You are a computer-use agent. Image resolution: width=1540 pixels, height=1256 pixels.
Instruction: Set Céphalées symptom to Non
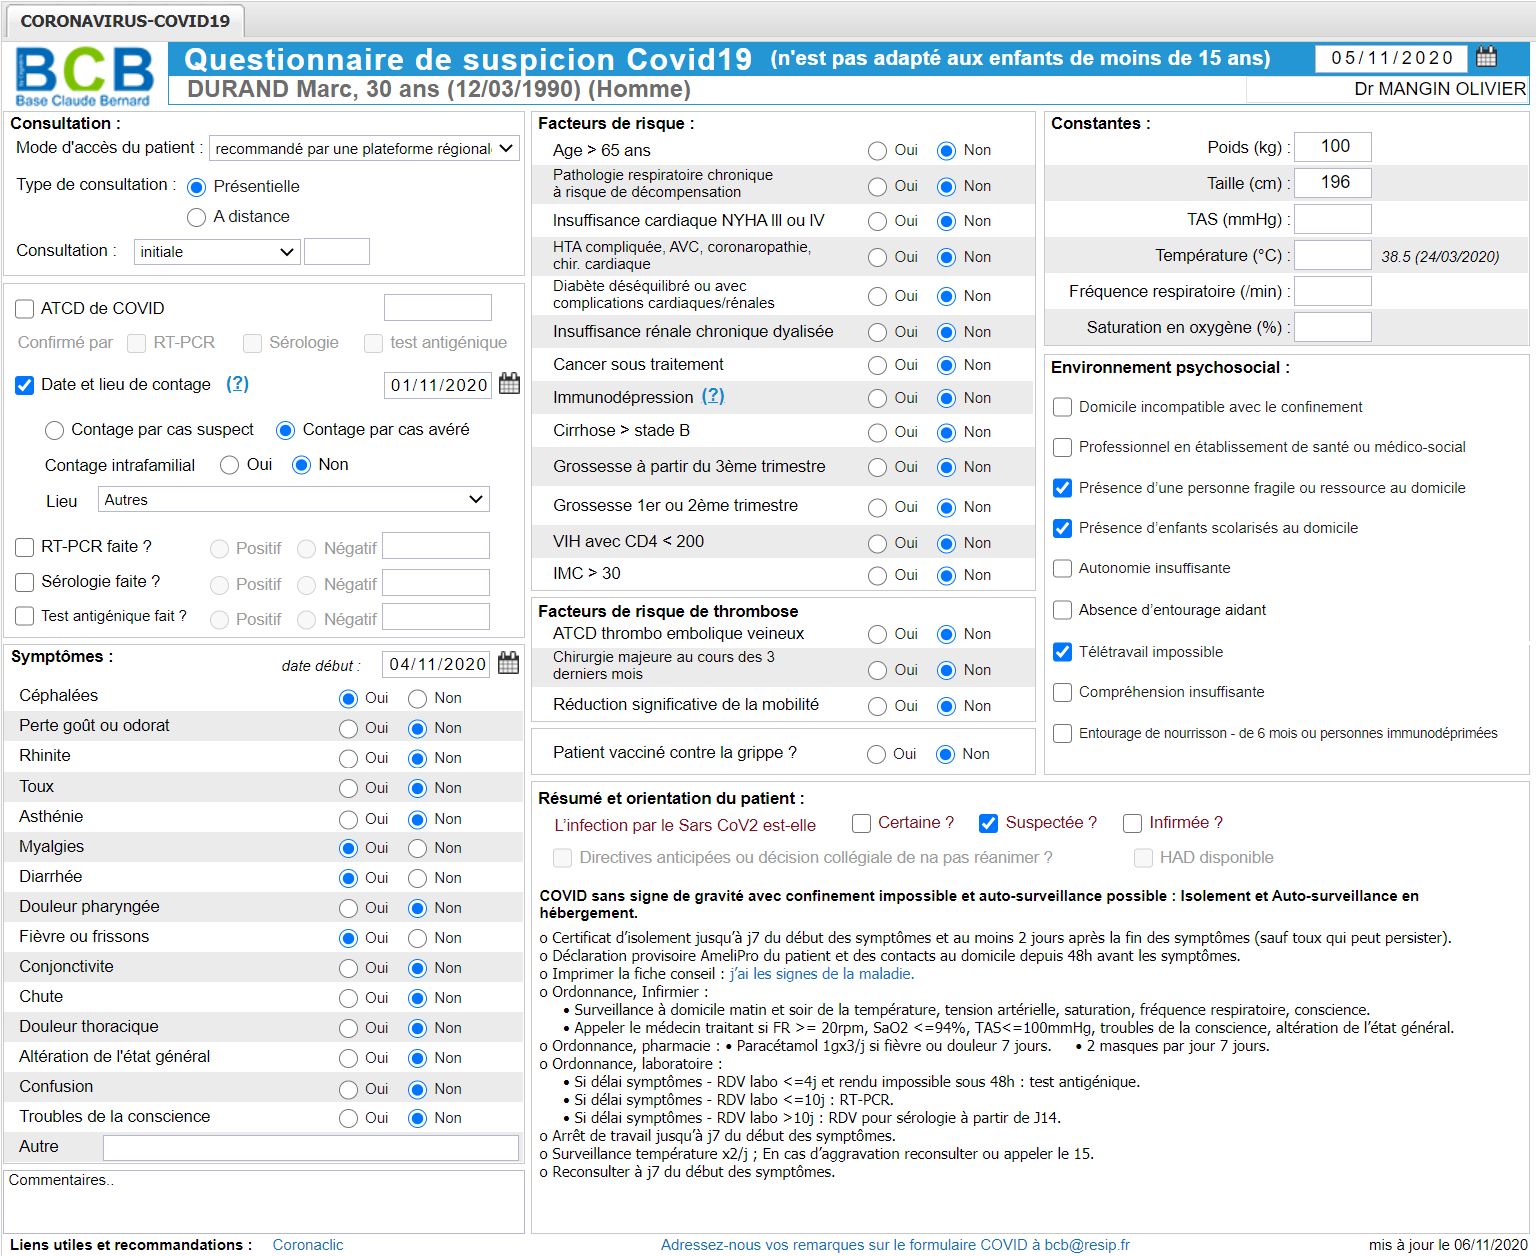pos(417,698)
